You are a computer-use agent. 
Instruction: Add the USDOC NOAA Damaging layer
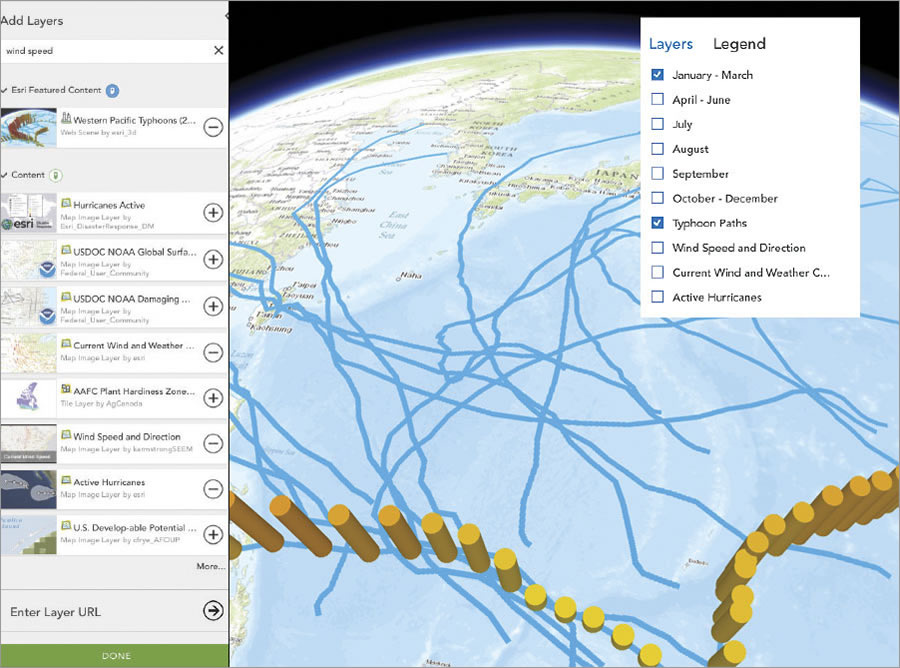[x=211, y=305]
